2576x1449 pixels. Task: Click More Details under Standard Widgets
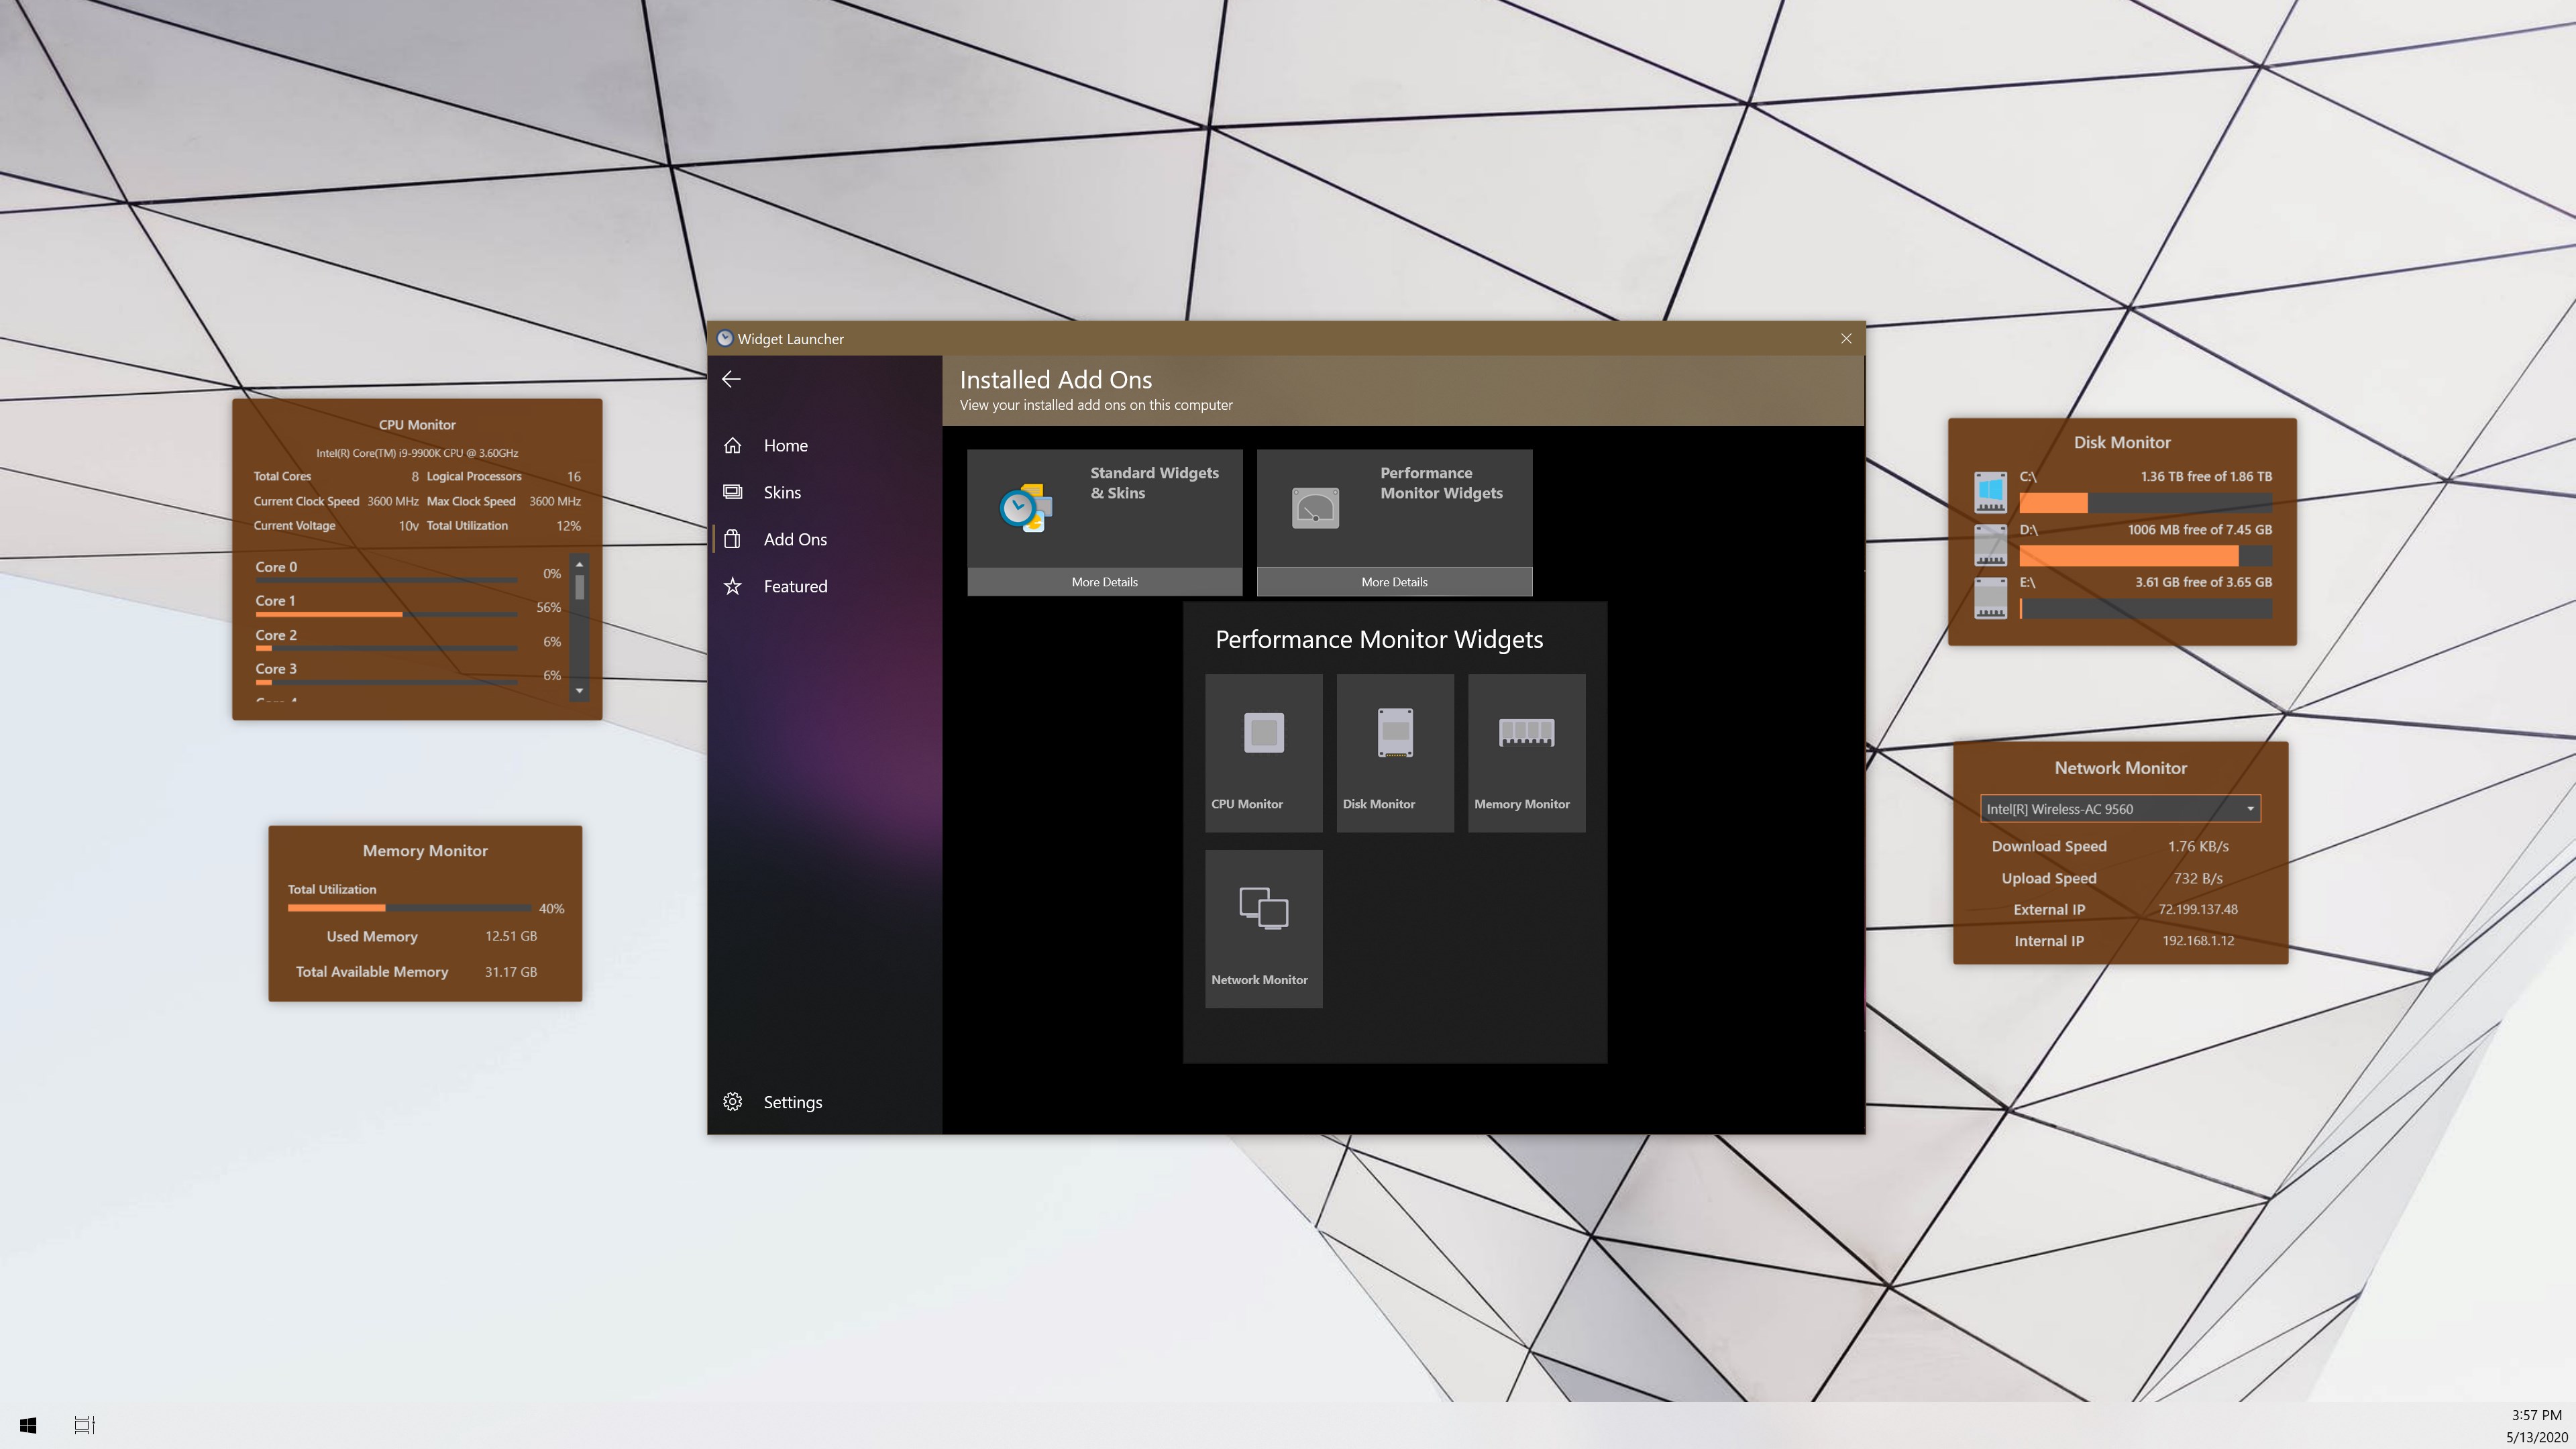pyautogui.click(x=1104, y=582)
